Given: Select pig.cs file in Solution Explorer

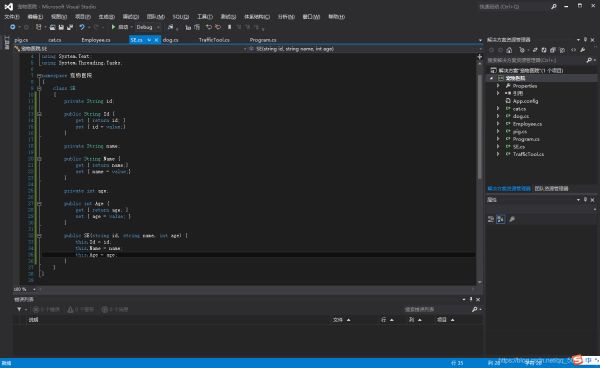Looking at the screenshot, I should (520, 132).
